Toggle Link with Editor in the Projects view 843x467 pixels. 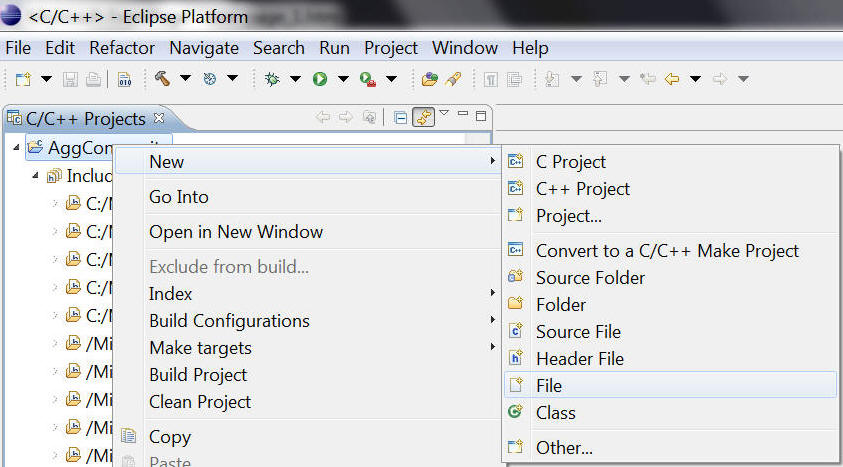tap(424, 117)
